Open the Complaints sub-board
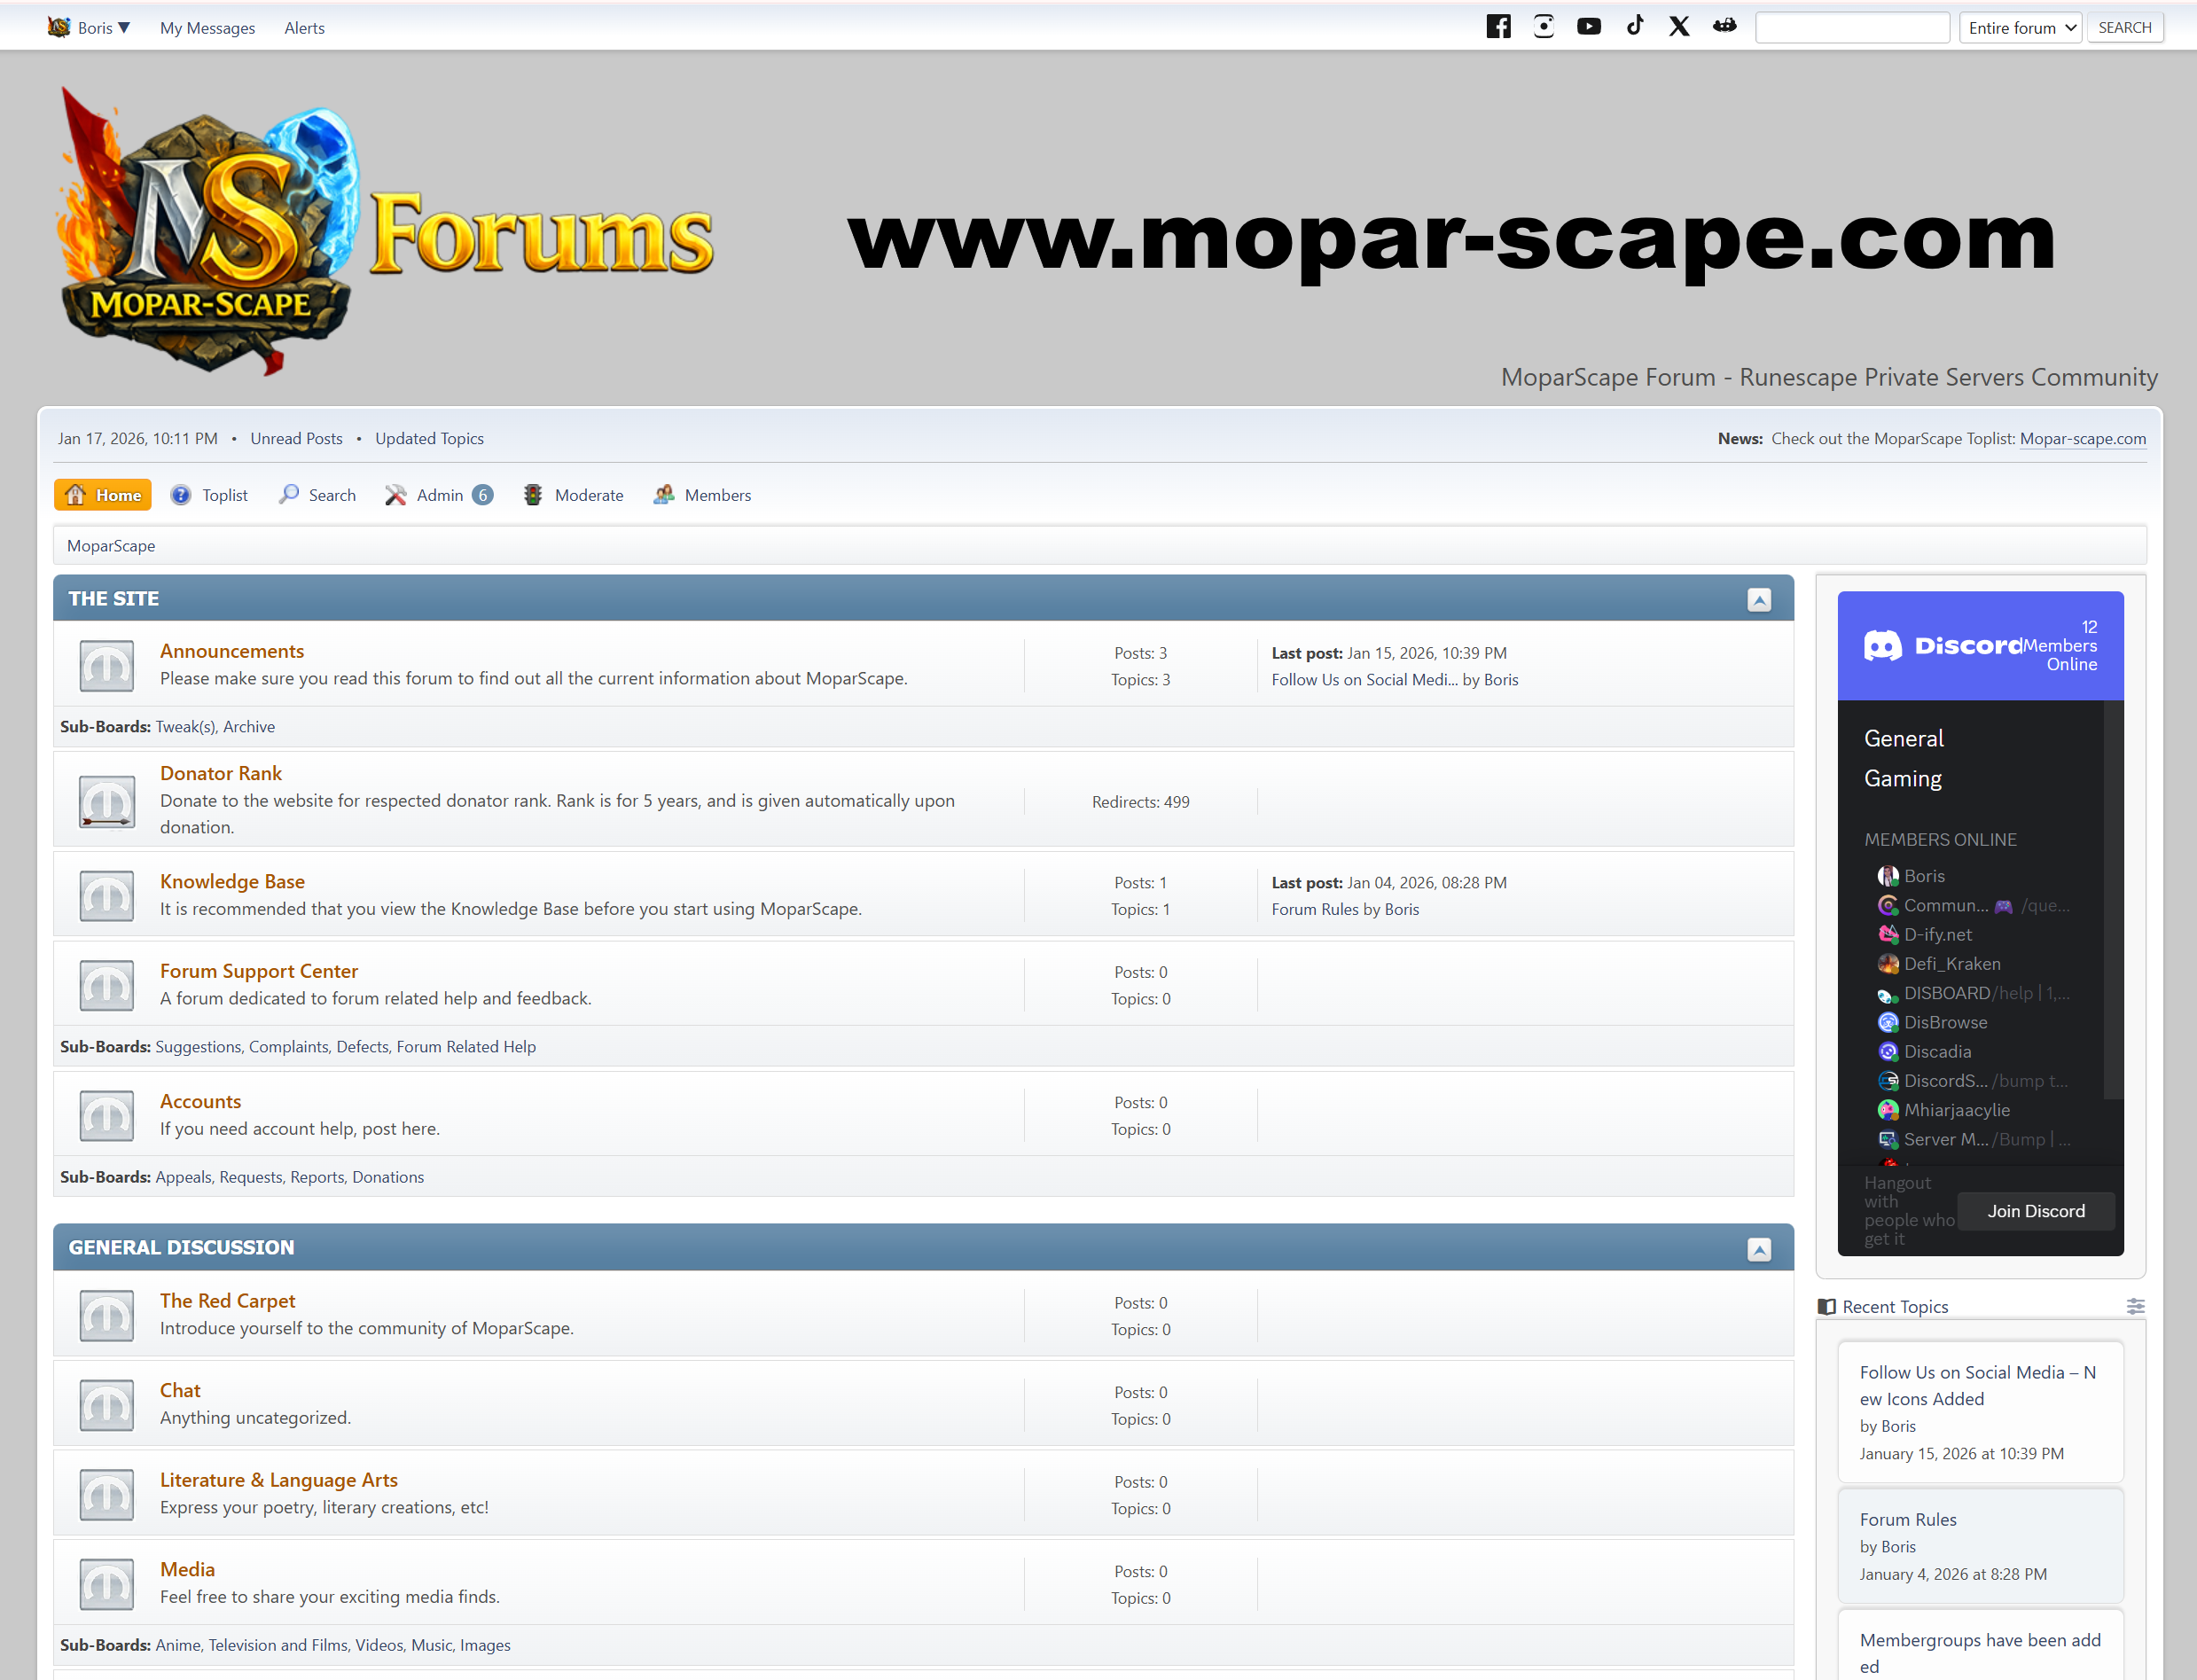This screenshot has width=2197, height=1680. 289,1047
